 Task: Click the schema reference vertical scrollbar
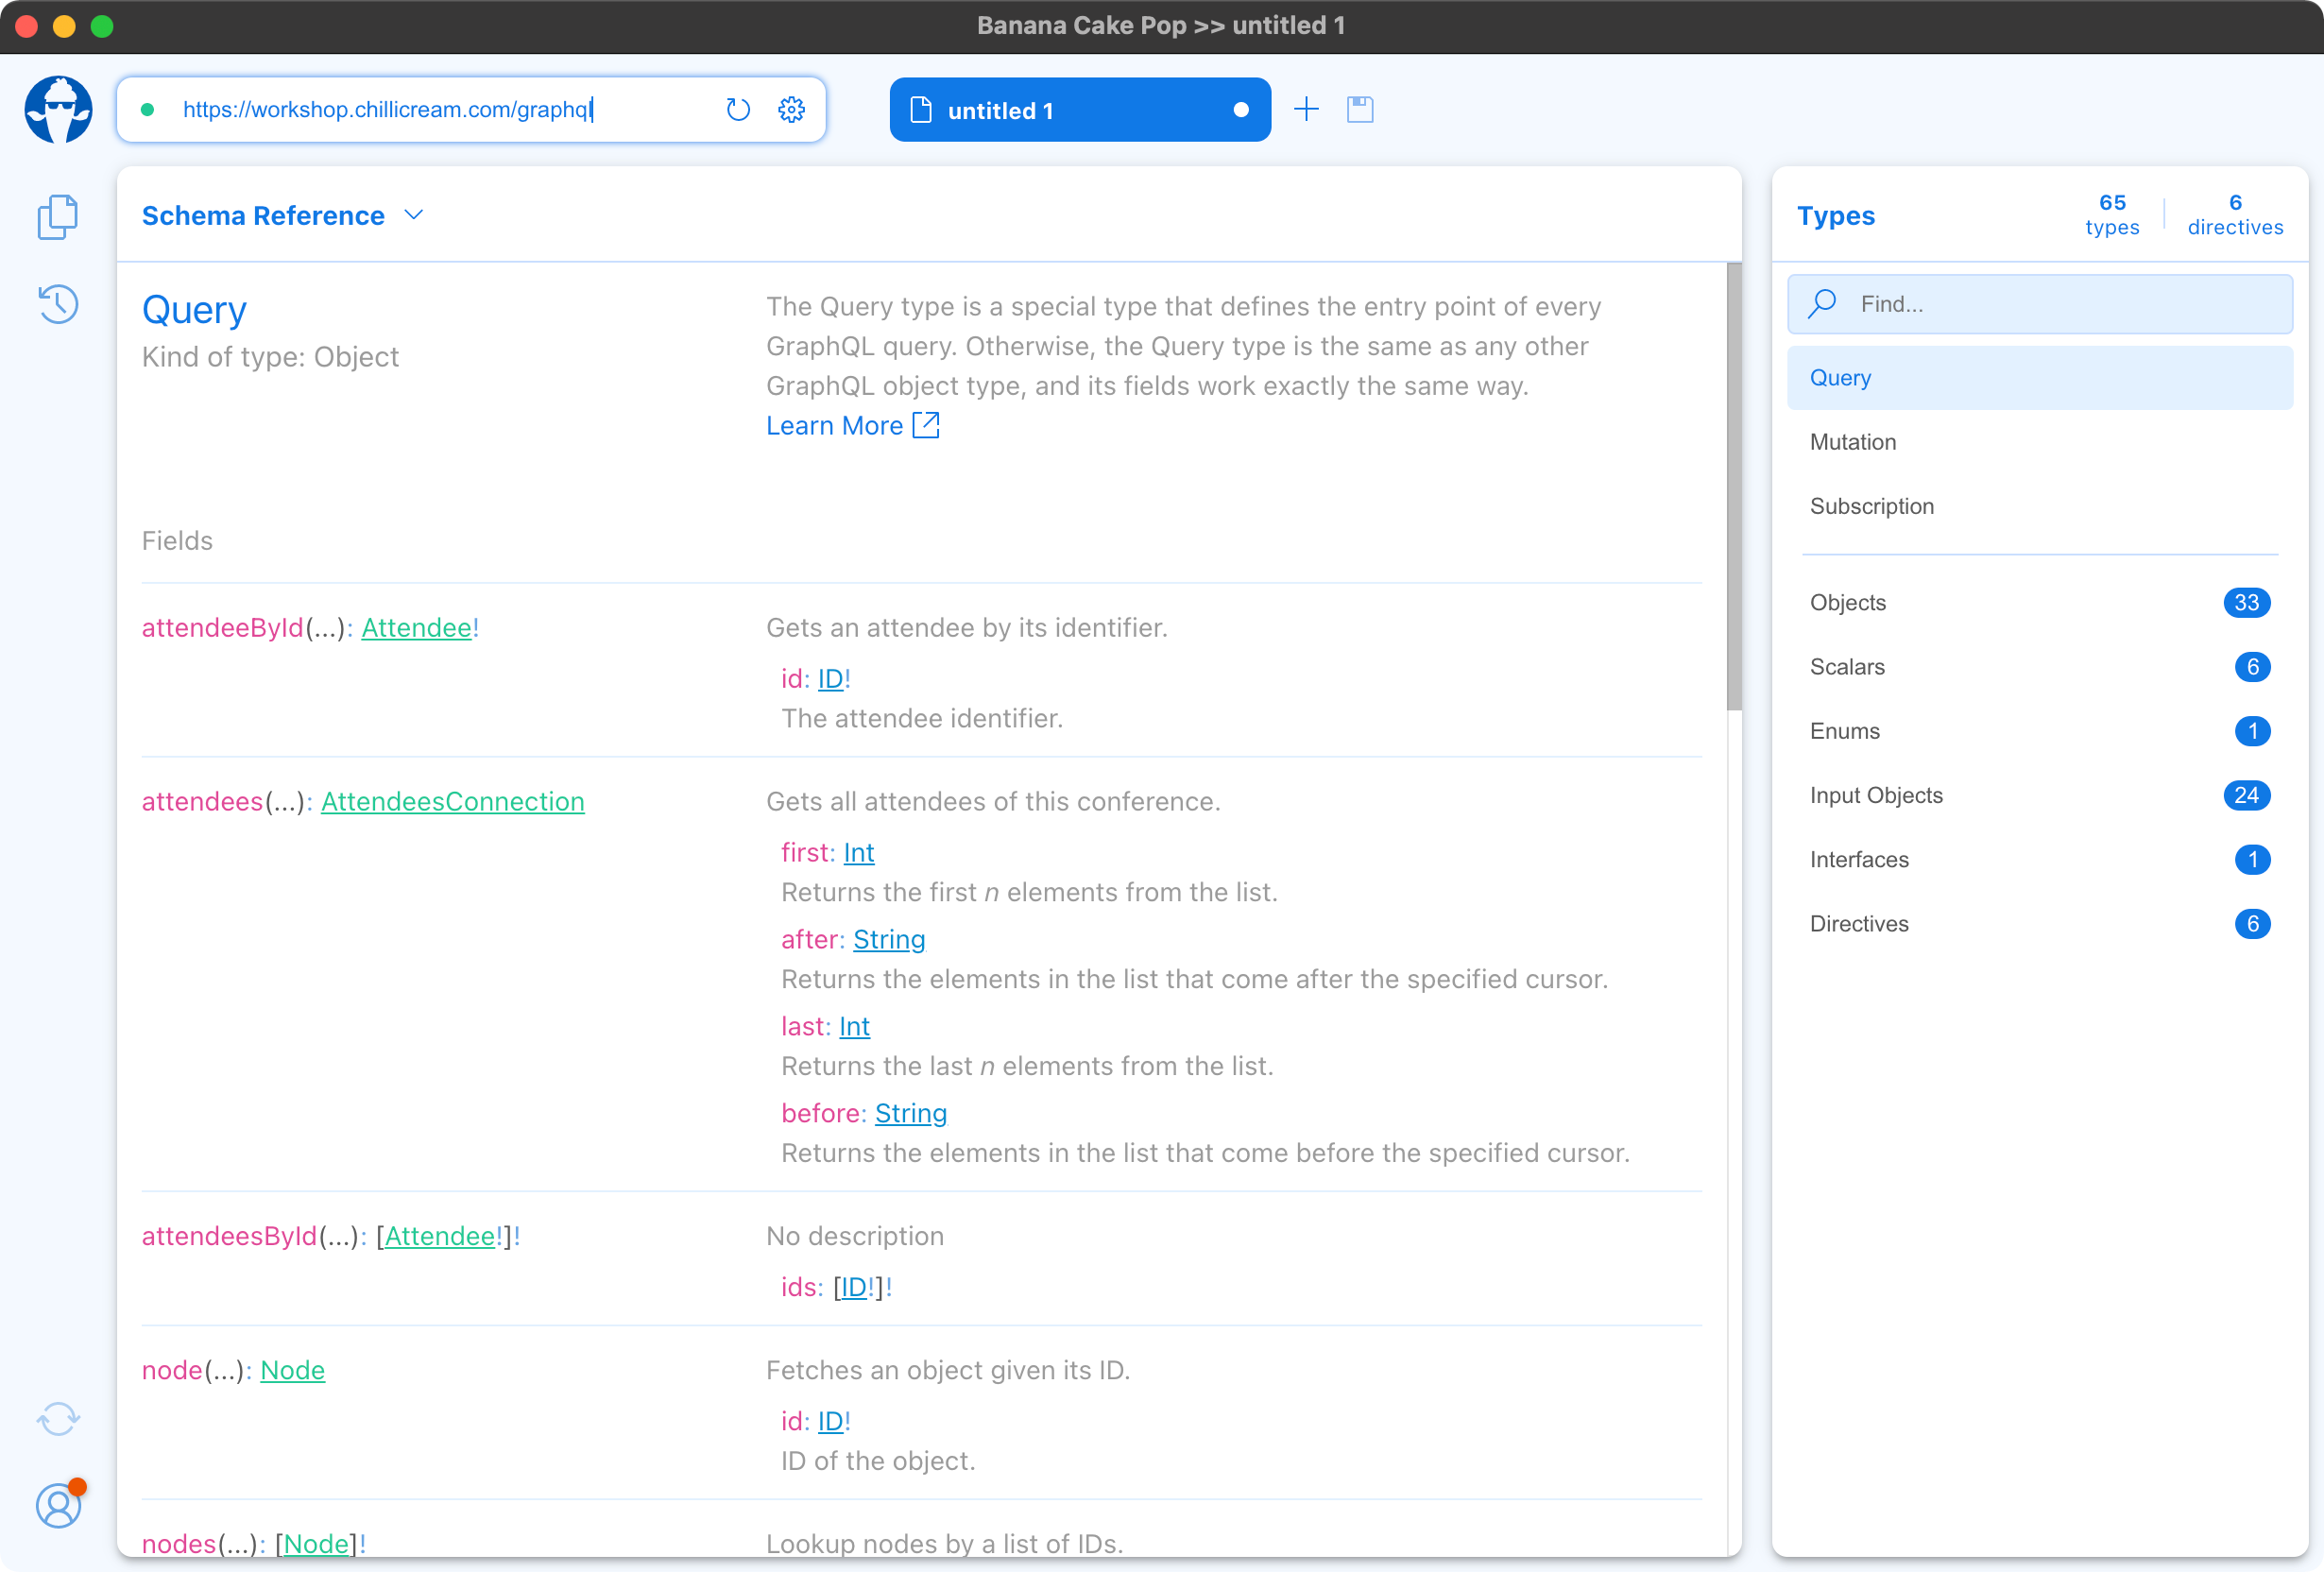tap(1734, 486)
